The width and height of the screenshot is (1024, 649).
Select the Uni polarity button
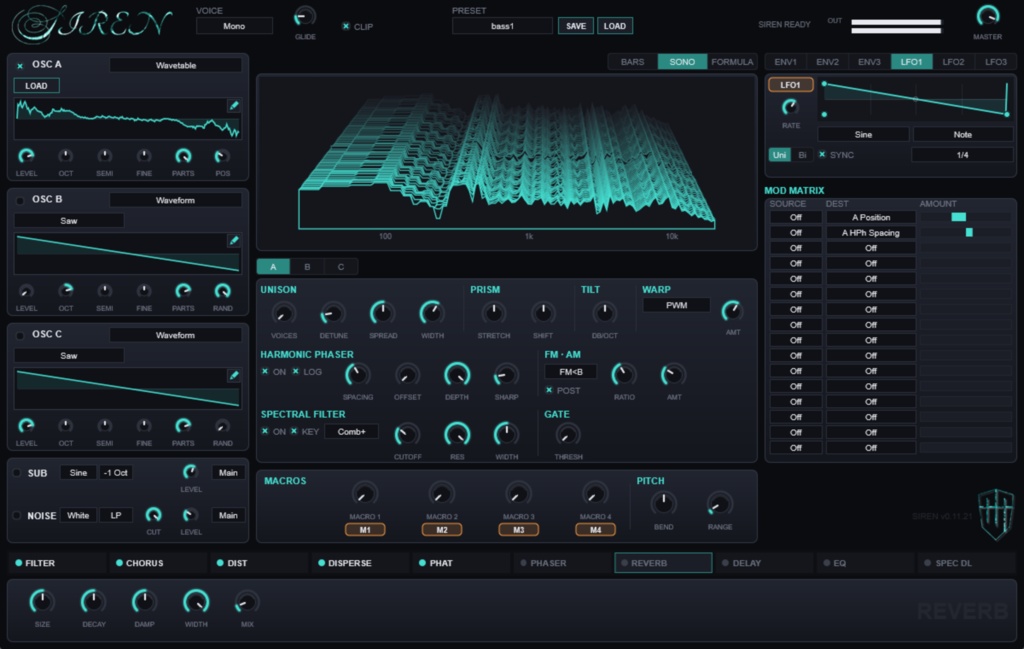pos(779,155)
